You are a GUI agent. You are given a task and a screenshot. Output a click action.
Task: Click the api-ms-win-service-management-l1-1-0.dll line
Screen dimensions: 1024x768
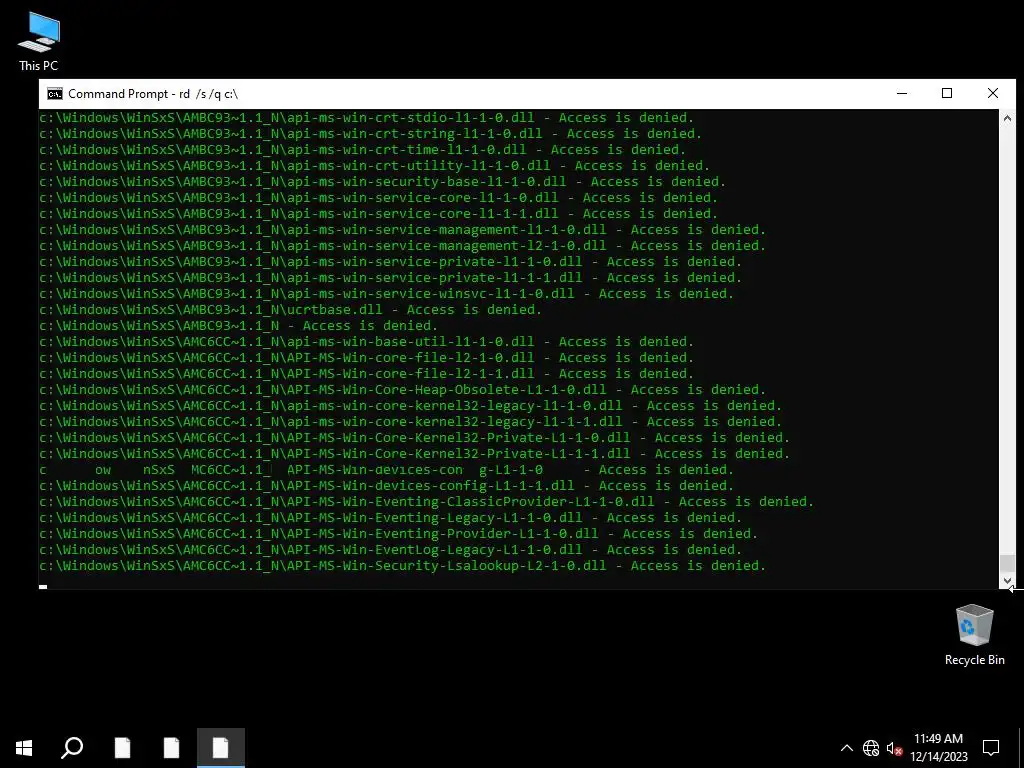point(402,230)
